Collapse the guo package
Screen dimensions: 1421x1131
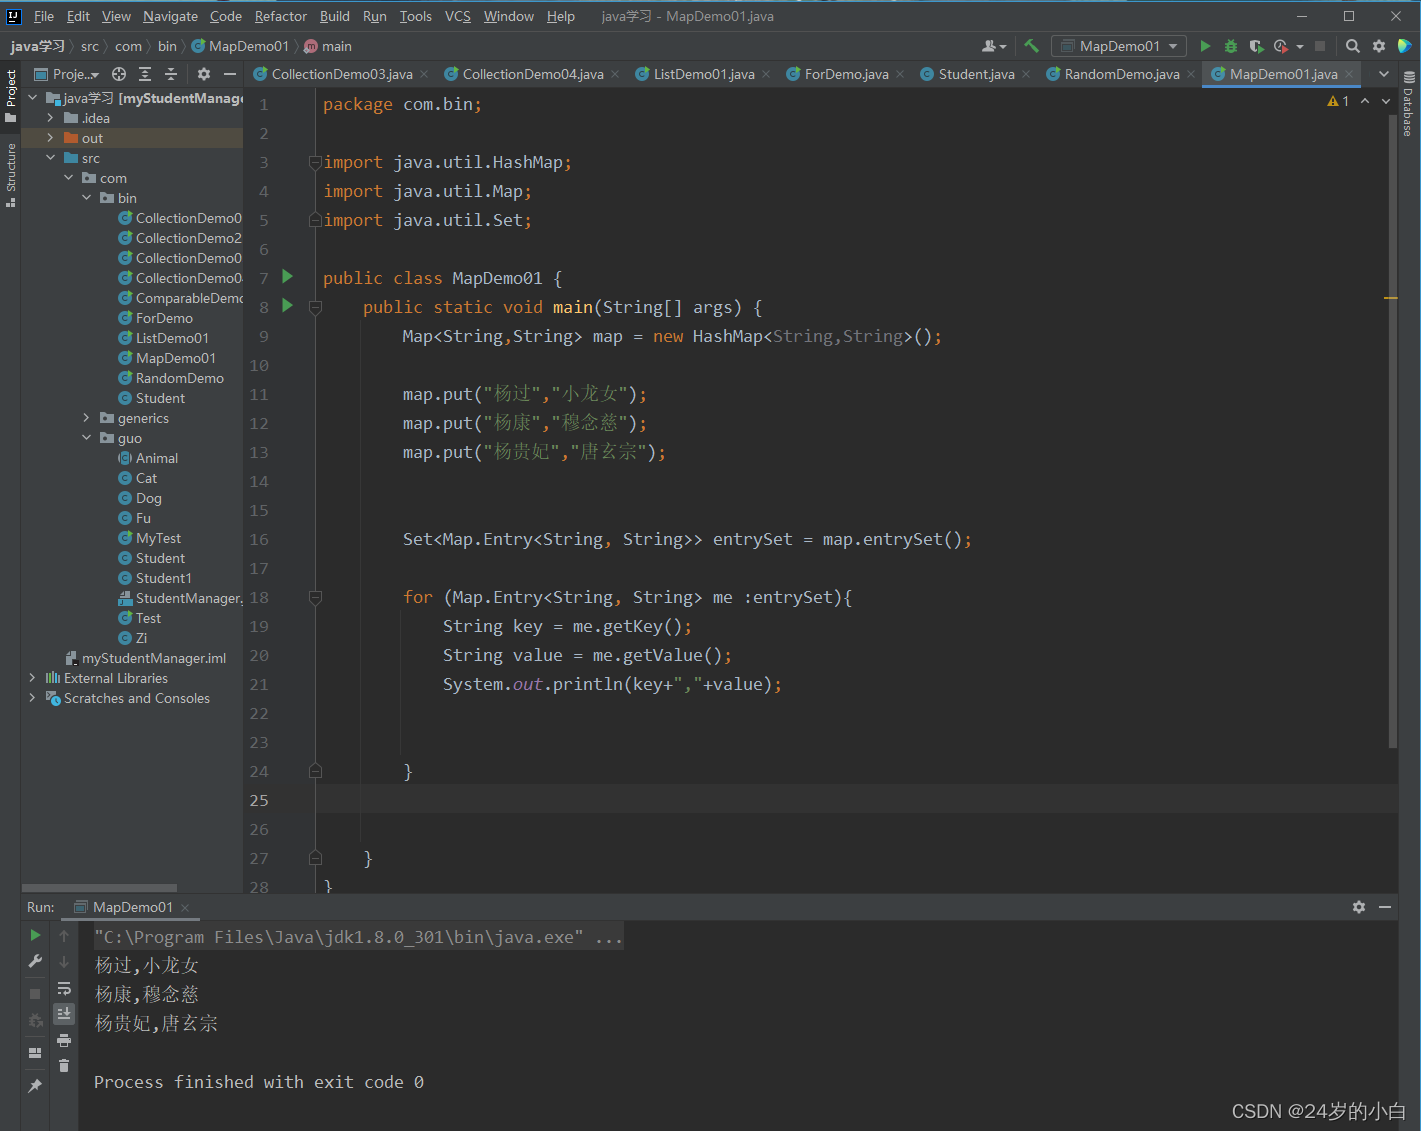pos(86,438)
